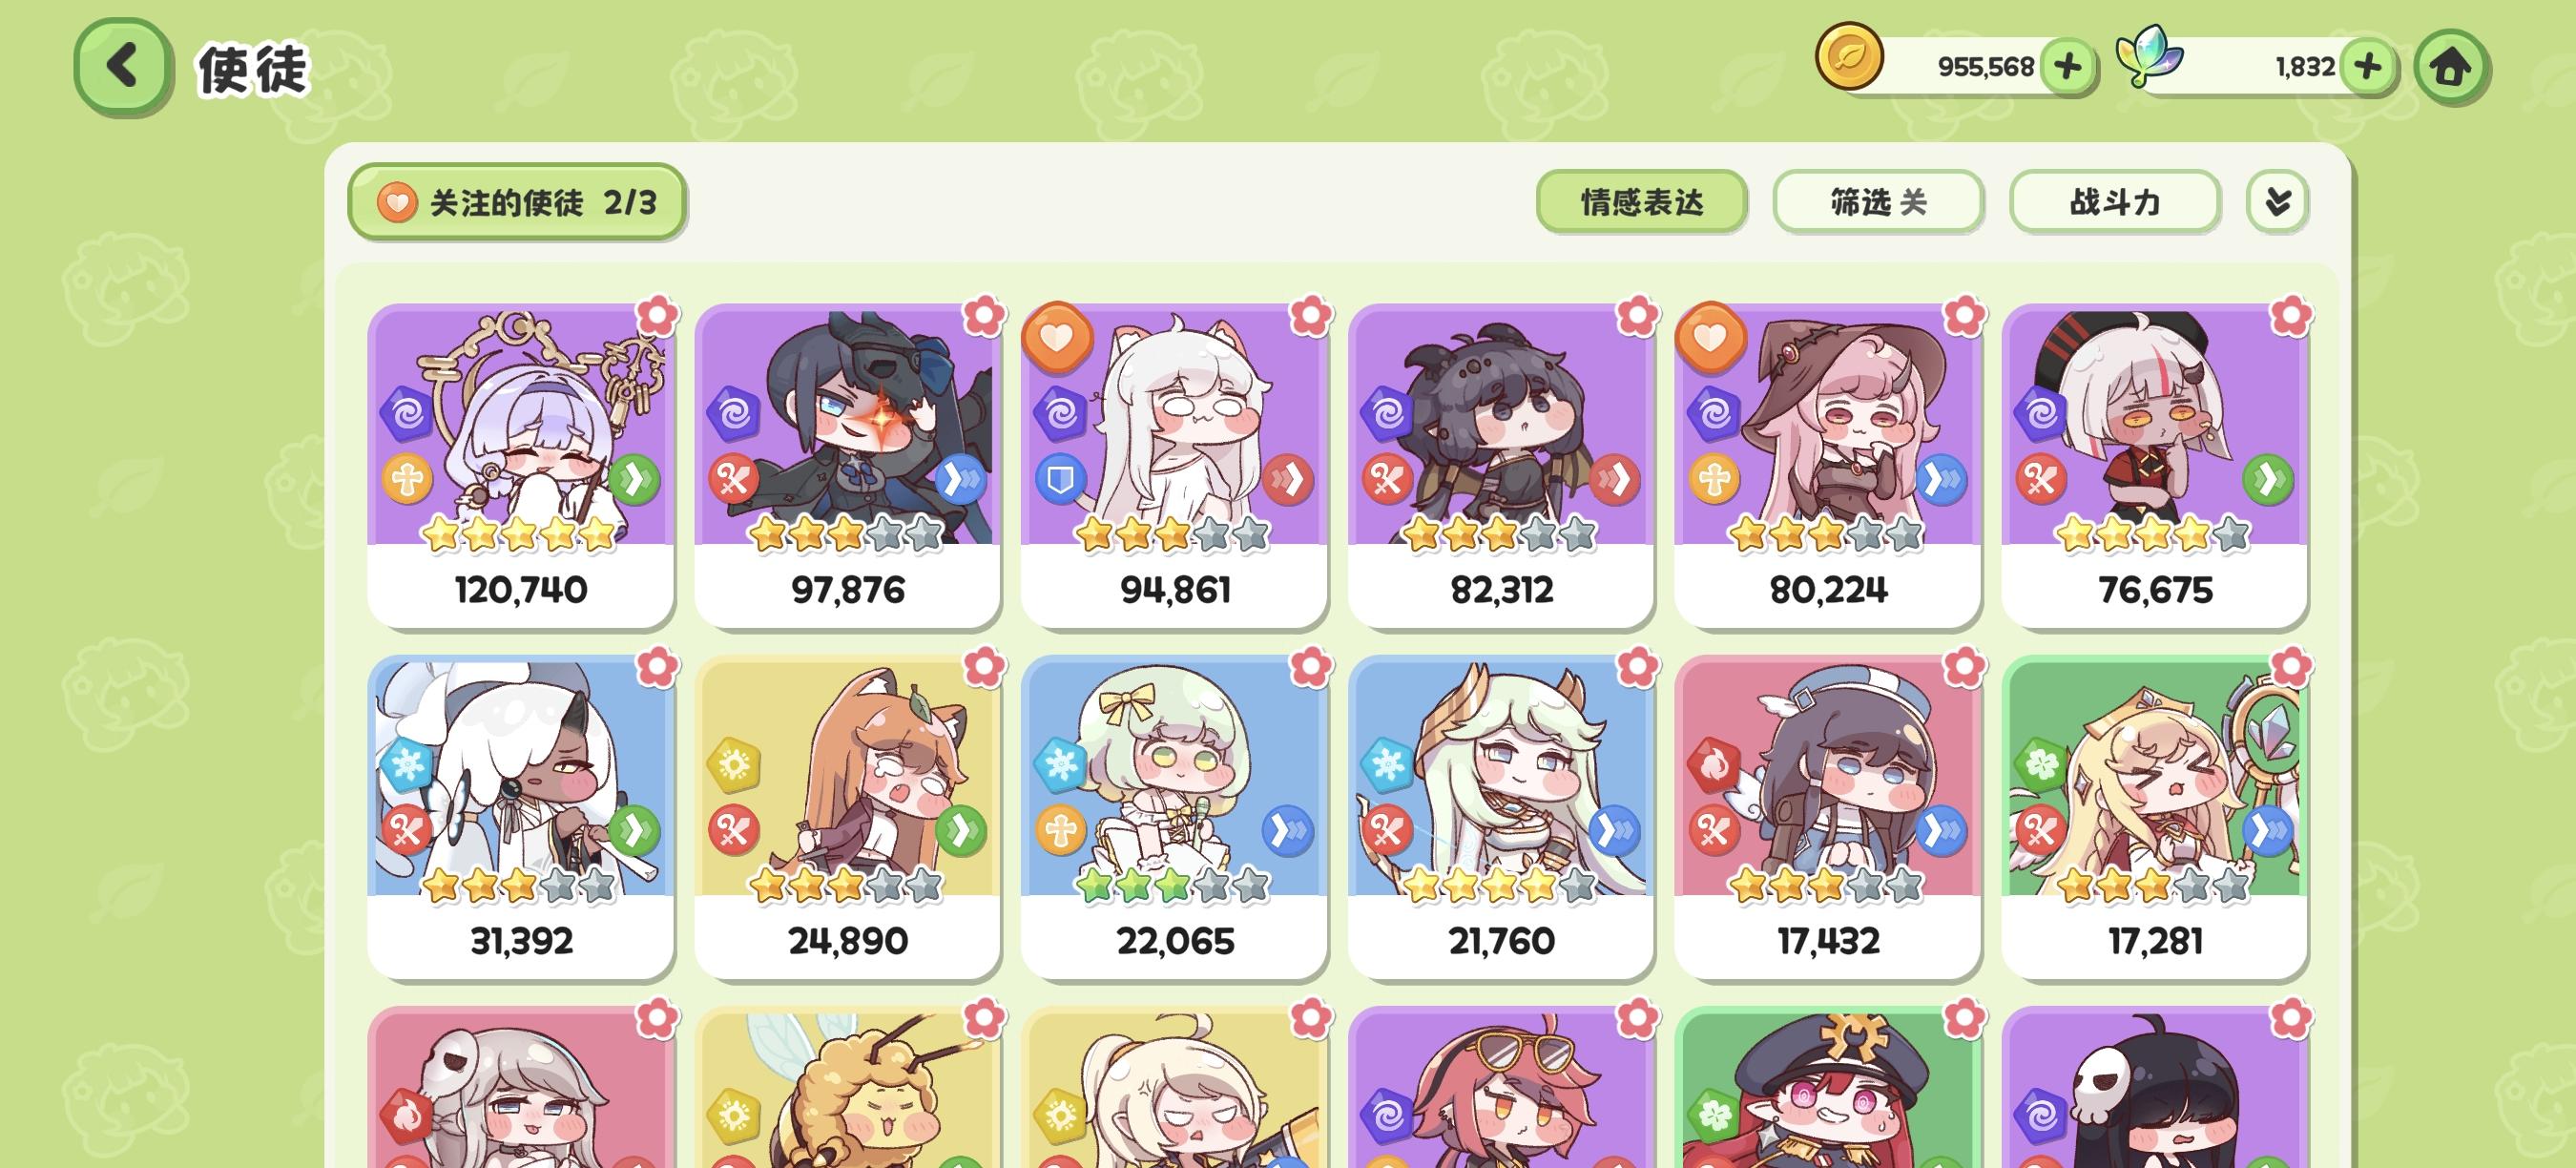Screen dimensions: 2576x1168
Task: Select the 情感表达 tab
Action: pyautogui.click(x=1641, y=202)
